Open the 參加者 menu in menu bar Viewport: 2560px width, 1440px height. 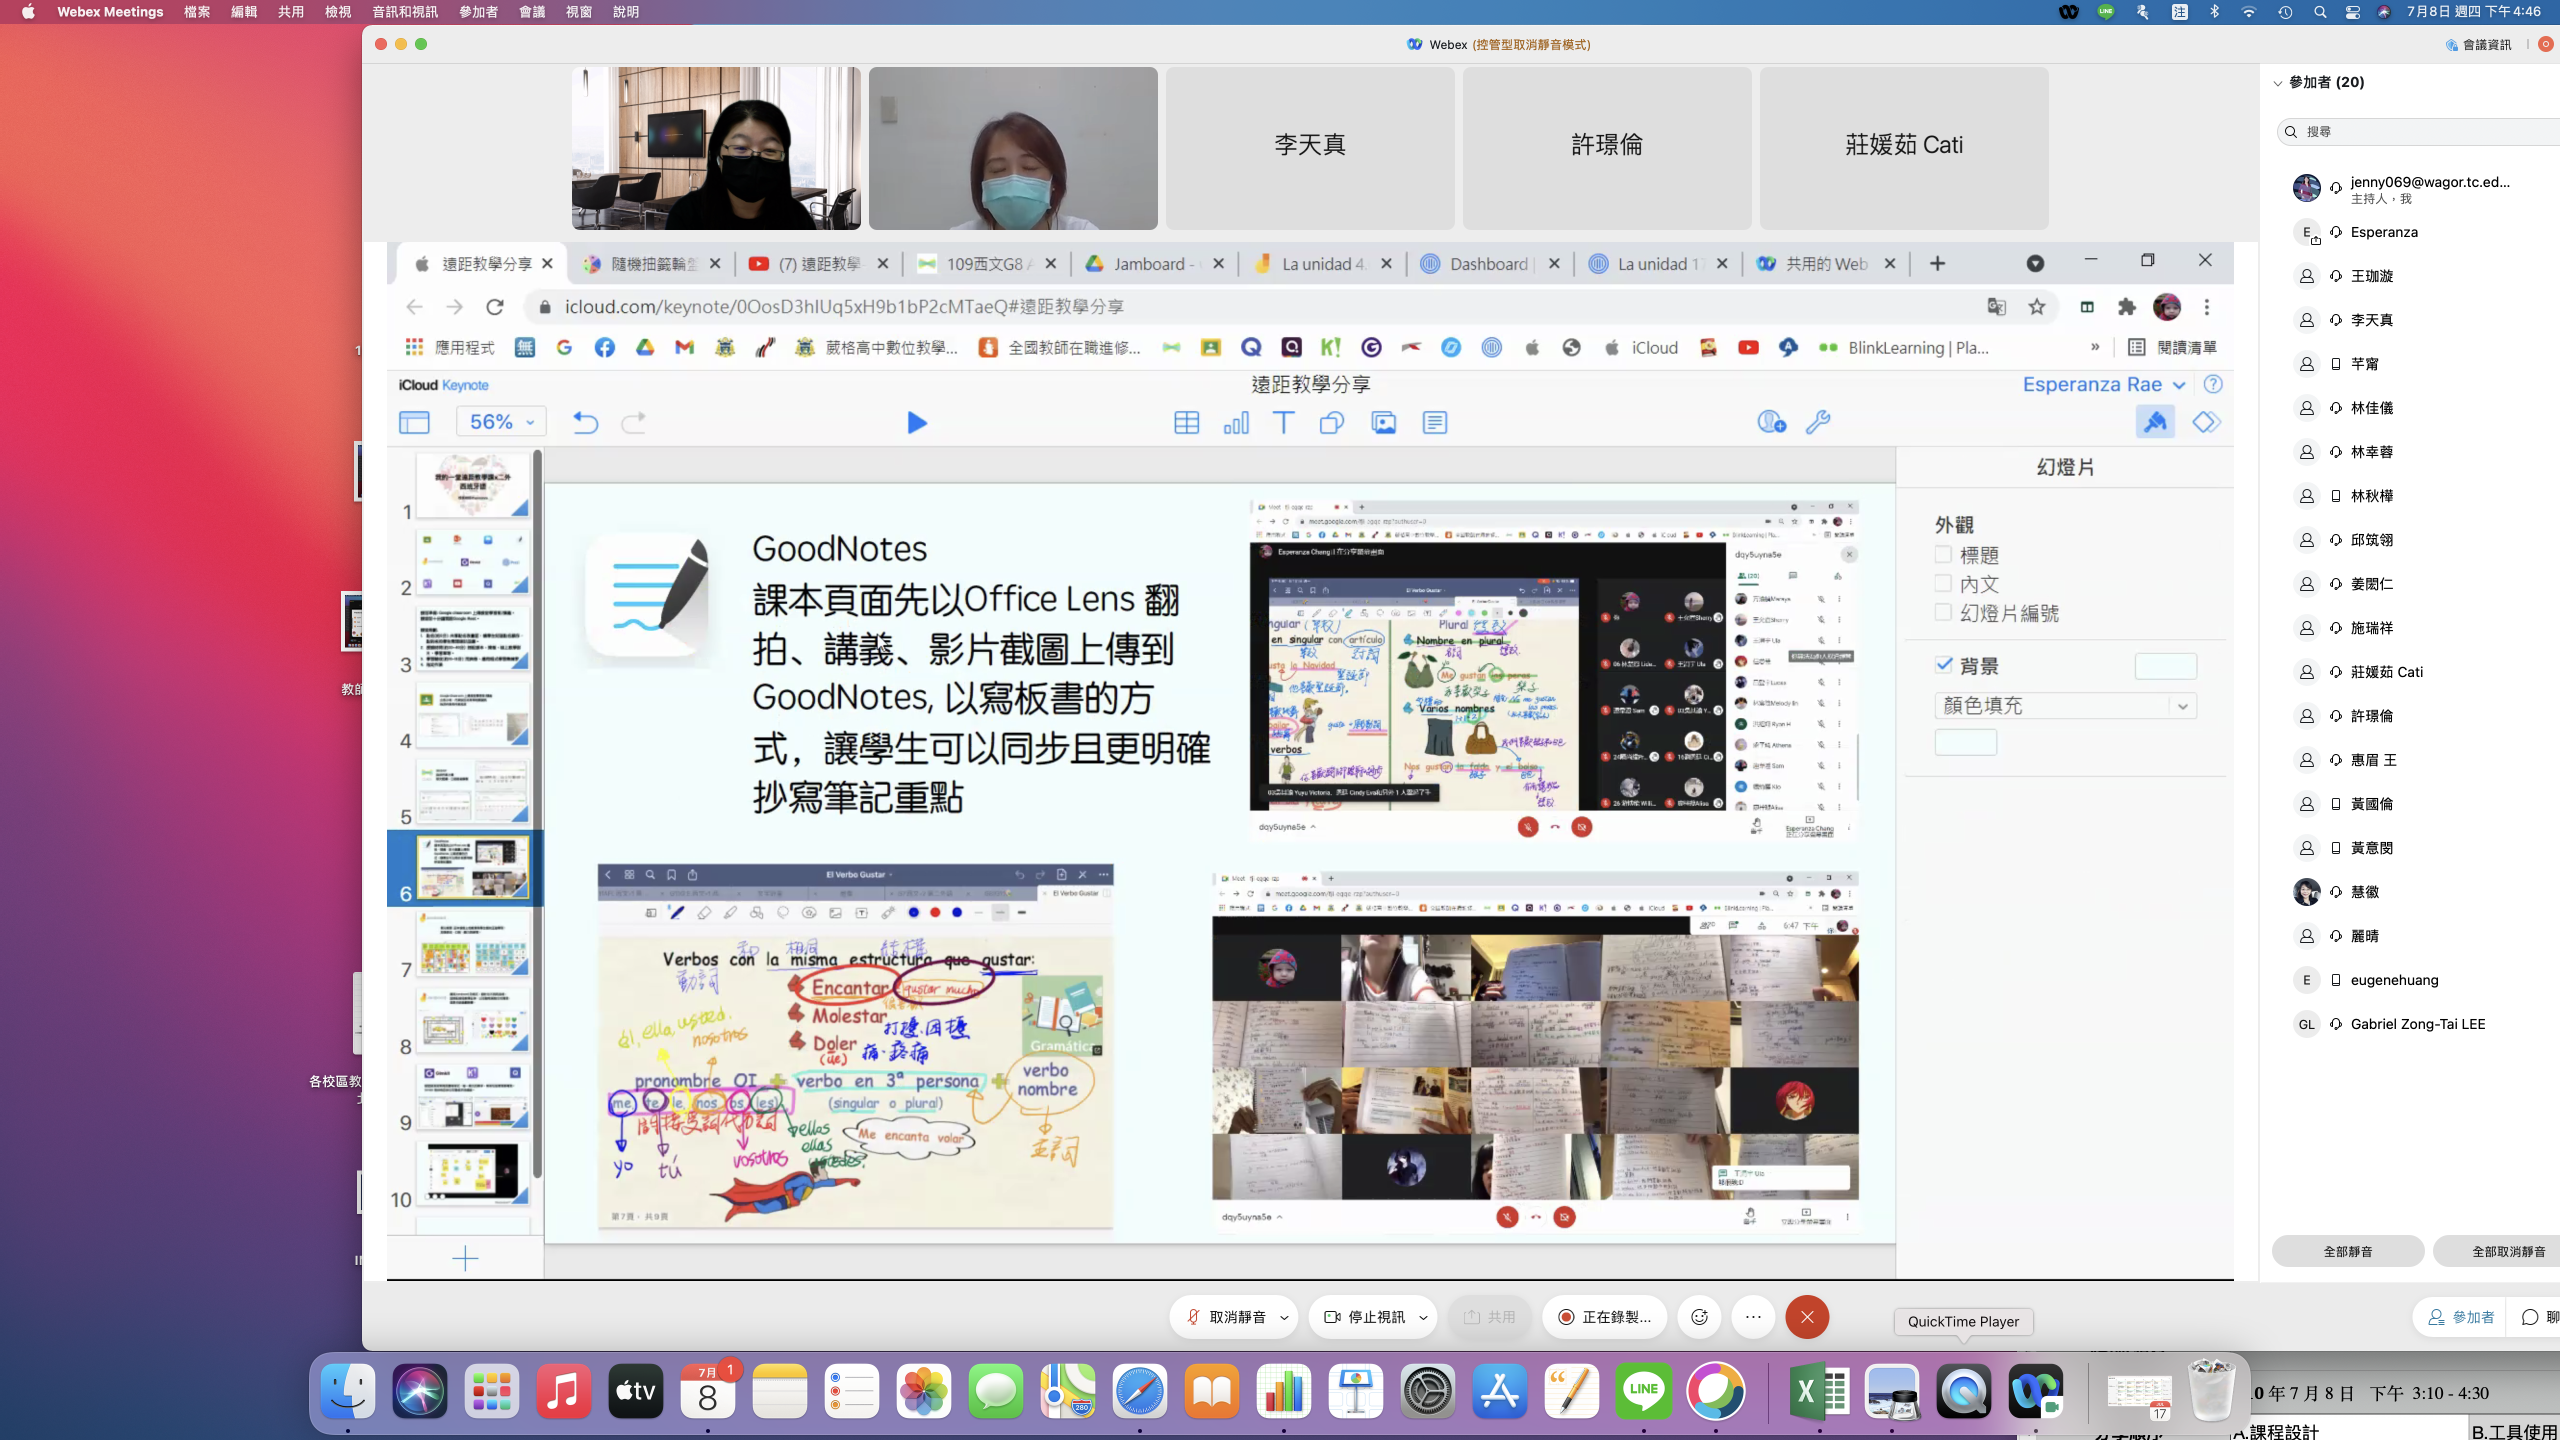[x=478, y=12]
